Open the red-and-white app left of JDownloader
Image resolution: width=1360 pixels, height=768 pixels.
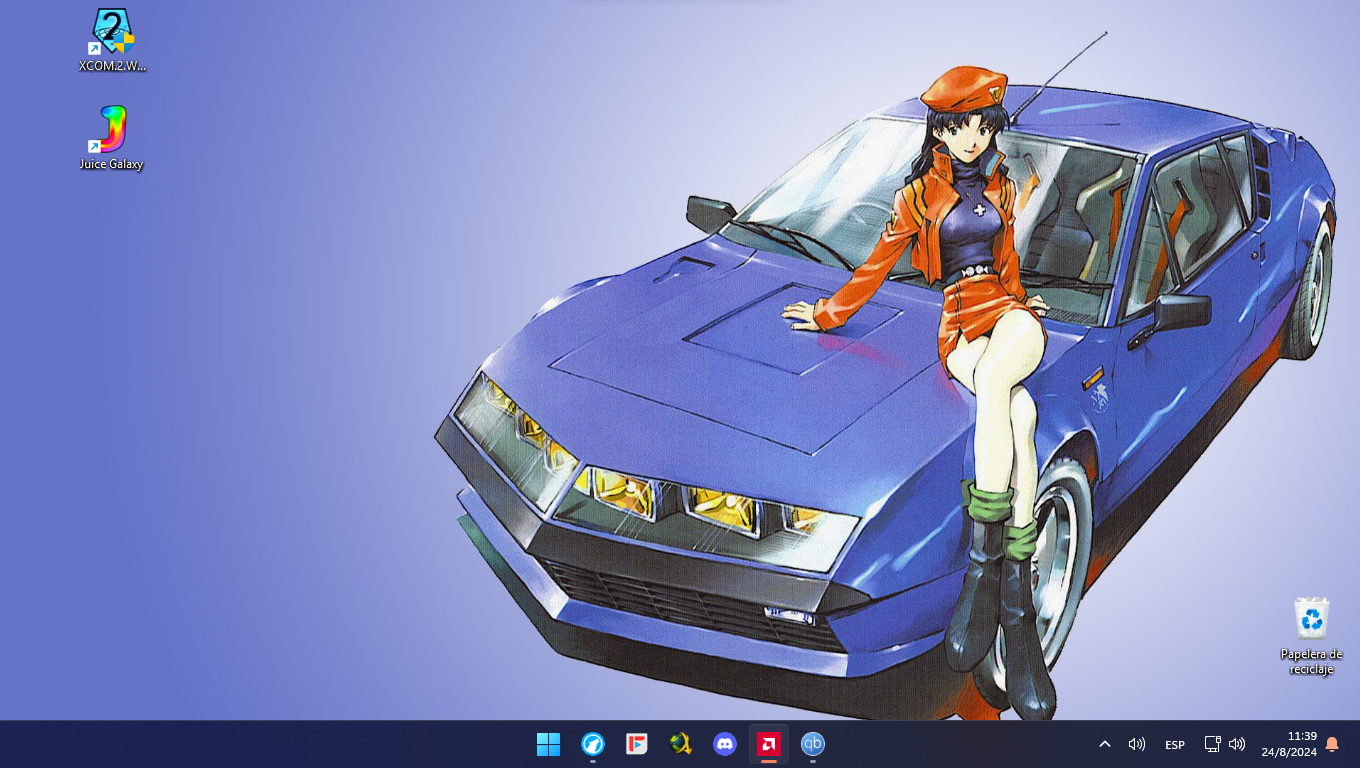tap(637, 744)
